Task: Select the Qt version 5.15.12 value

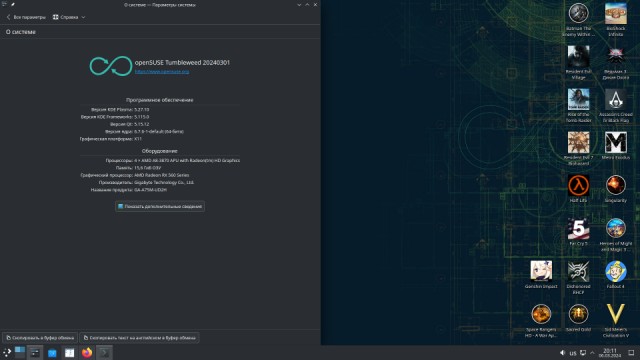Action: click(x=142, y=124)
